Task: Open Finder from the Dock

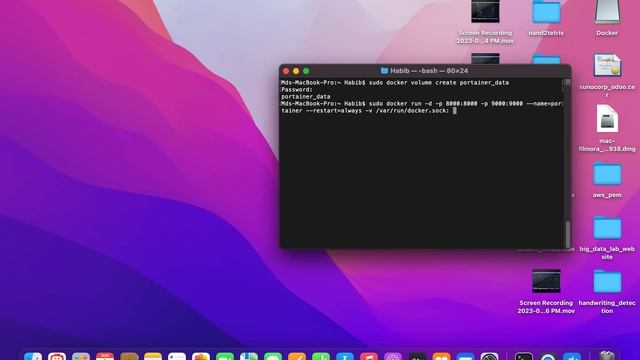Action: click(33, 357)
